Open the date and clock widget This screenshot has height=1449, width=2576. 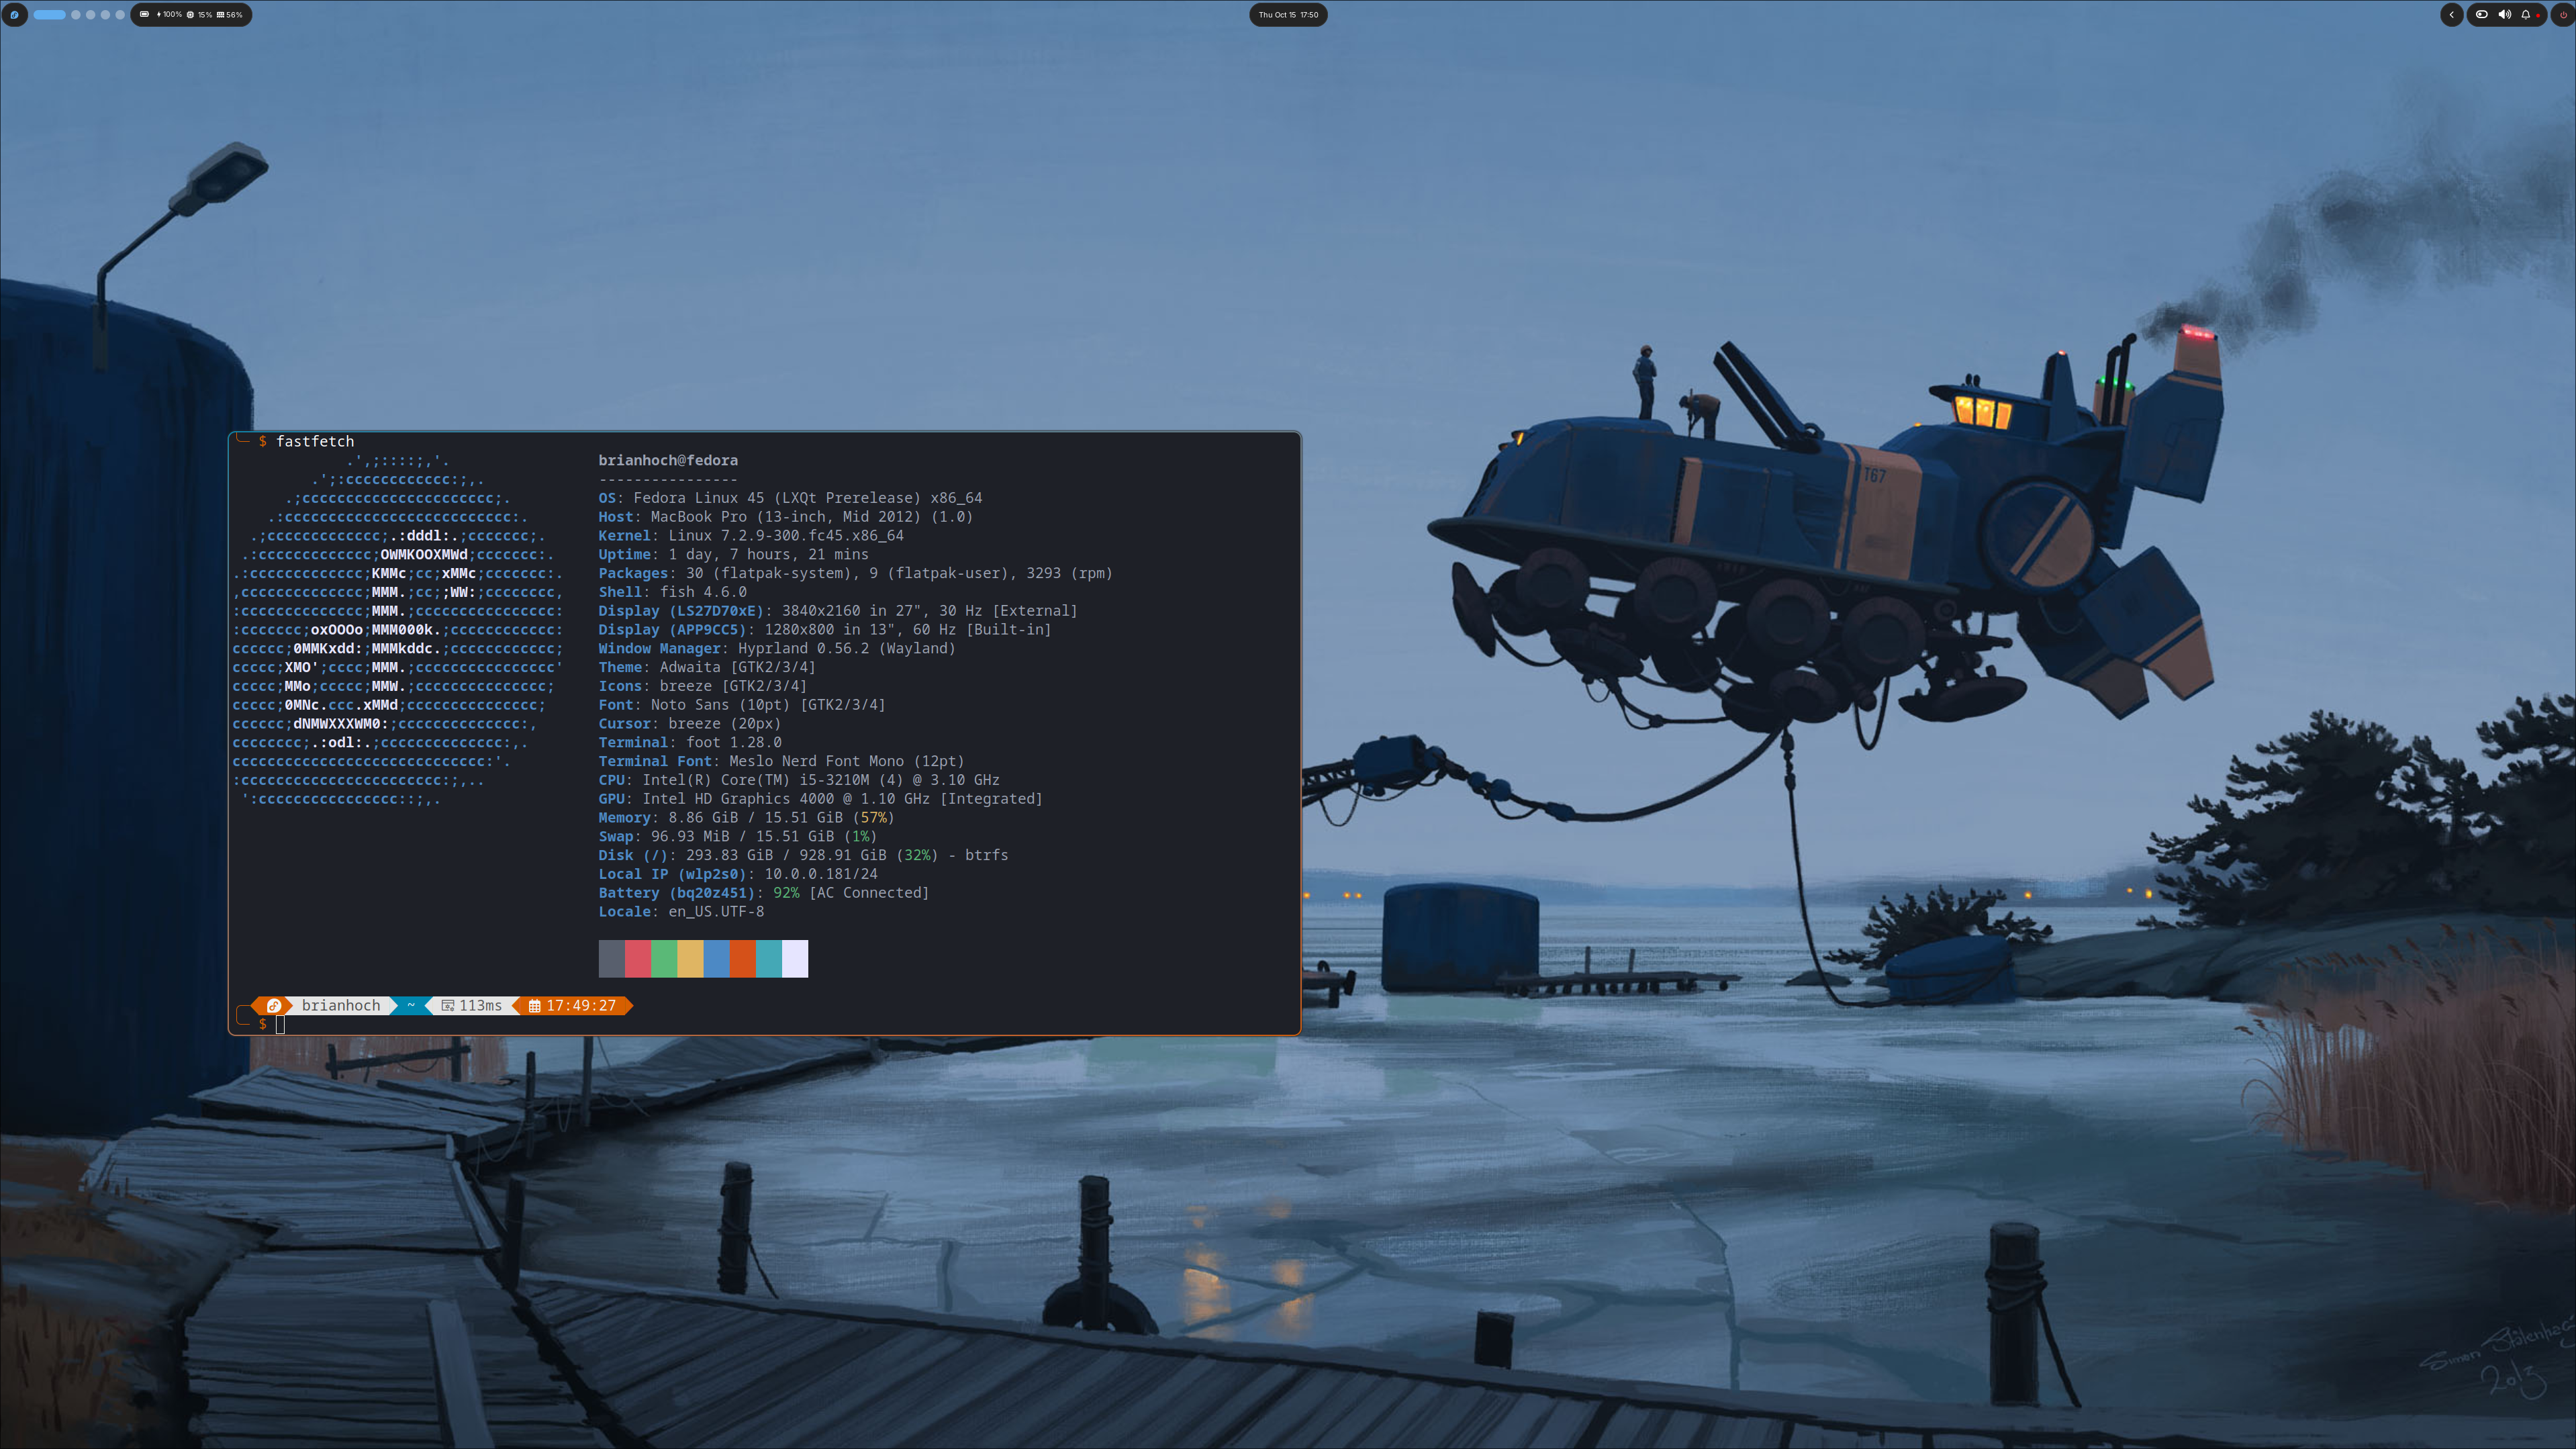click(x=1288, y=14)
